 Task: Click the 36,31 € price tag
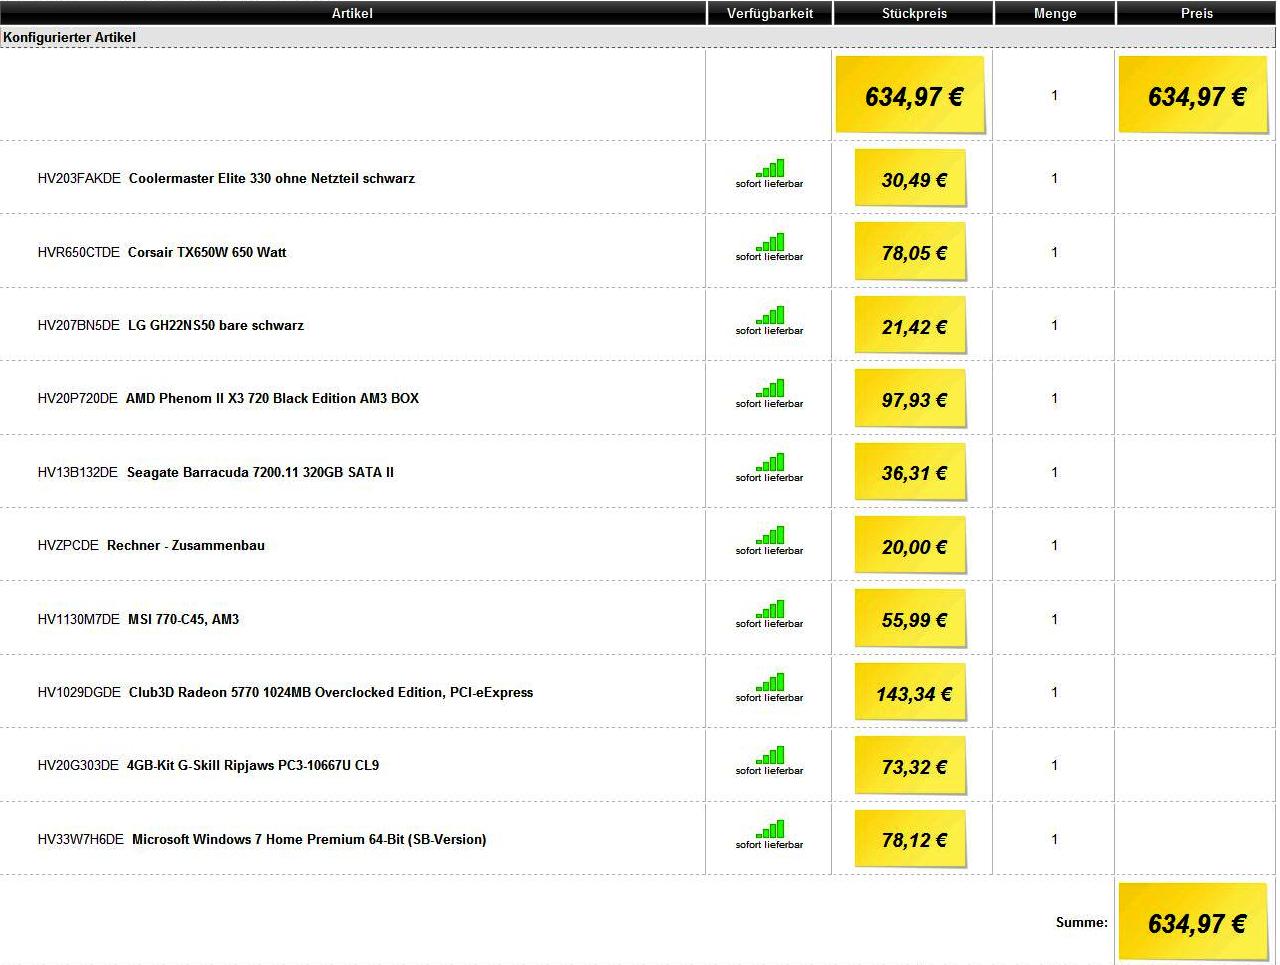click(x=911, y=472)
